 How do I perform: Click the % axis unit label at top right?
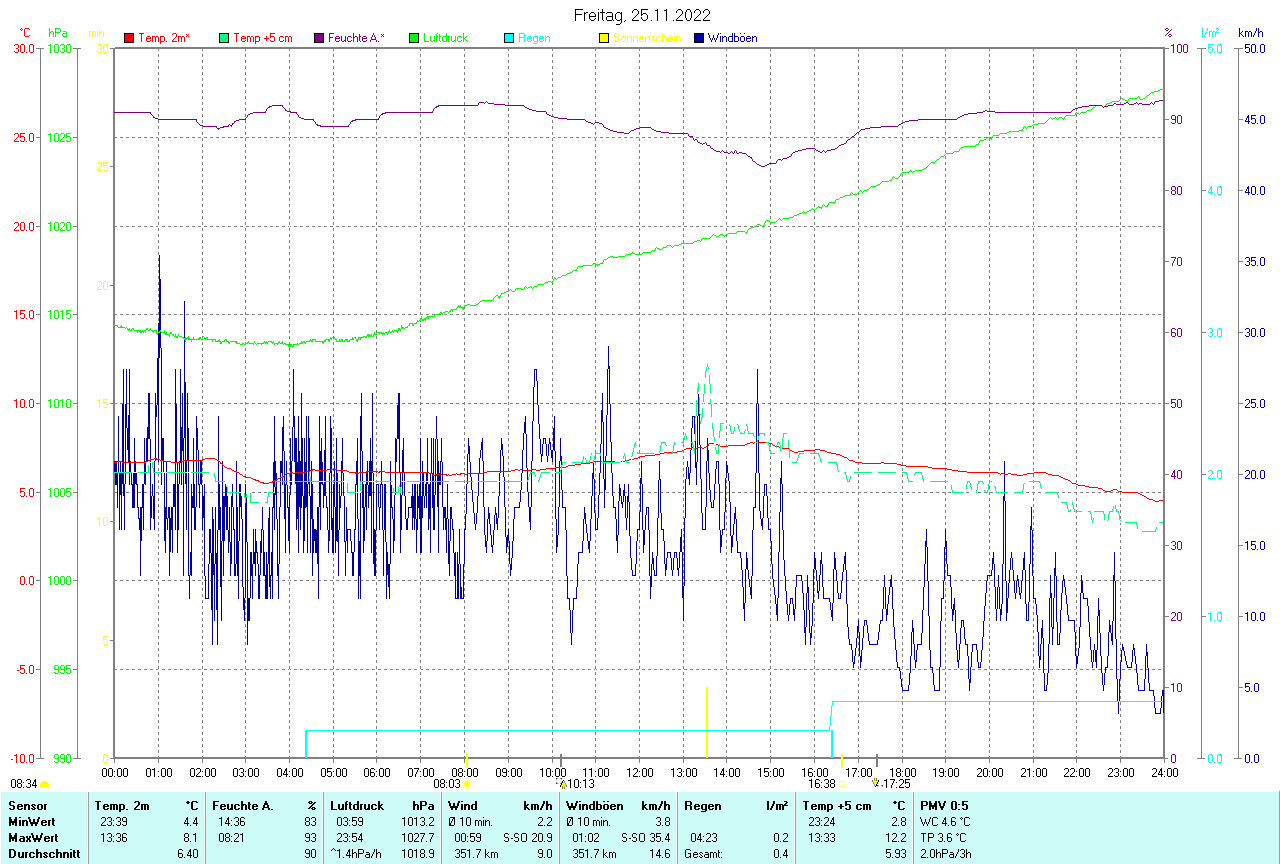pyautogui.click(x=1167, y=33)
